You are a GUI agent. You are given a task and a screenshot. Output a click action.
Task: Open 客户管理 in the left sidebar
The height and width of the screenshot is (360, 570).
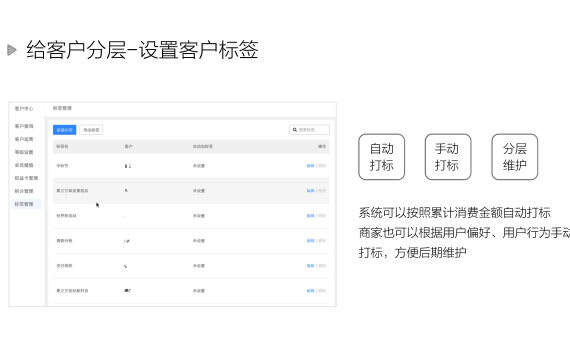[x=24, y=126]
